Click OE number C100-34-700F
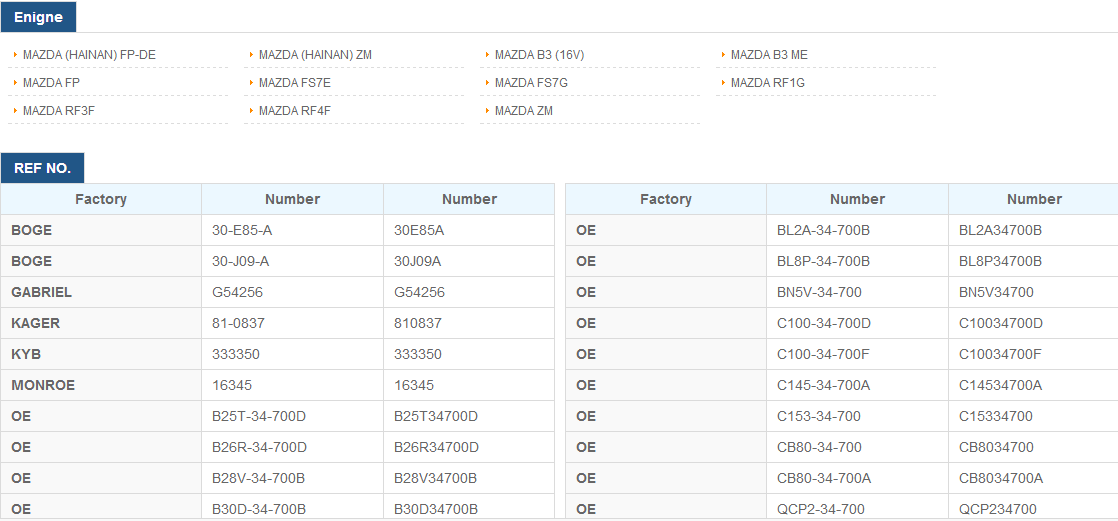1118x521 pixels. (x=824, y=354)
